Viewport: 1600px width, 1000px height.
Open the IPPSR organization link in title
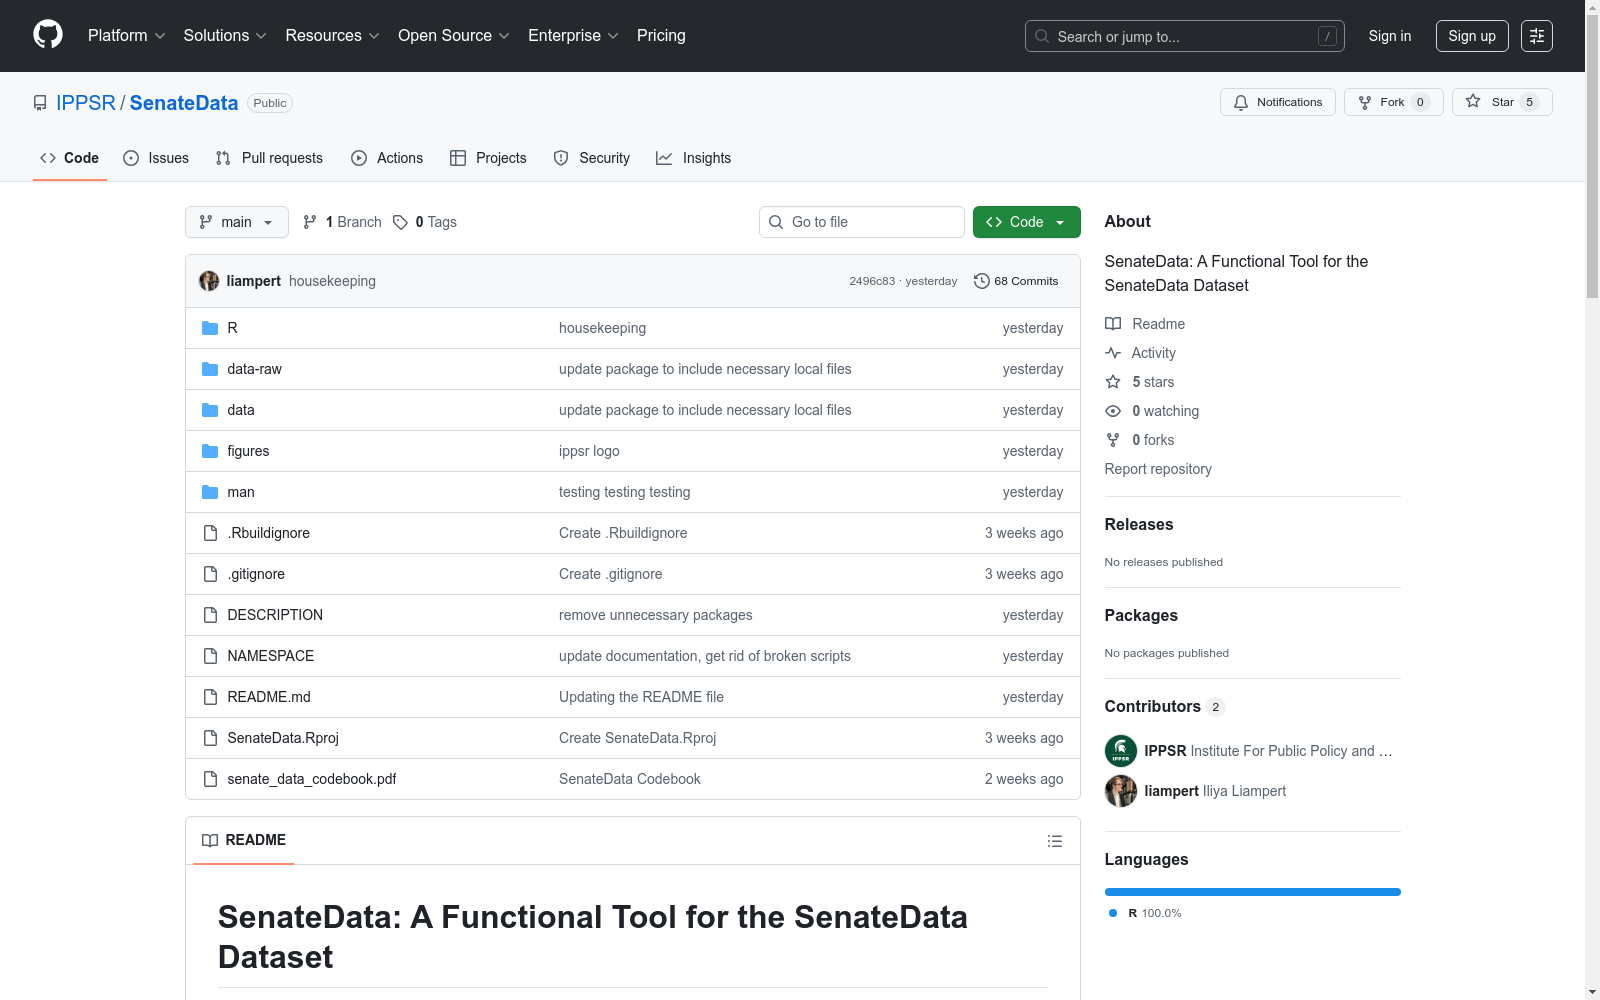(x=86, y=103)
